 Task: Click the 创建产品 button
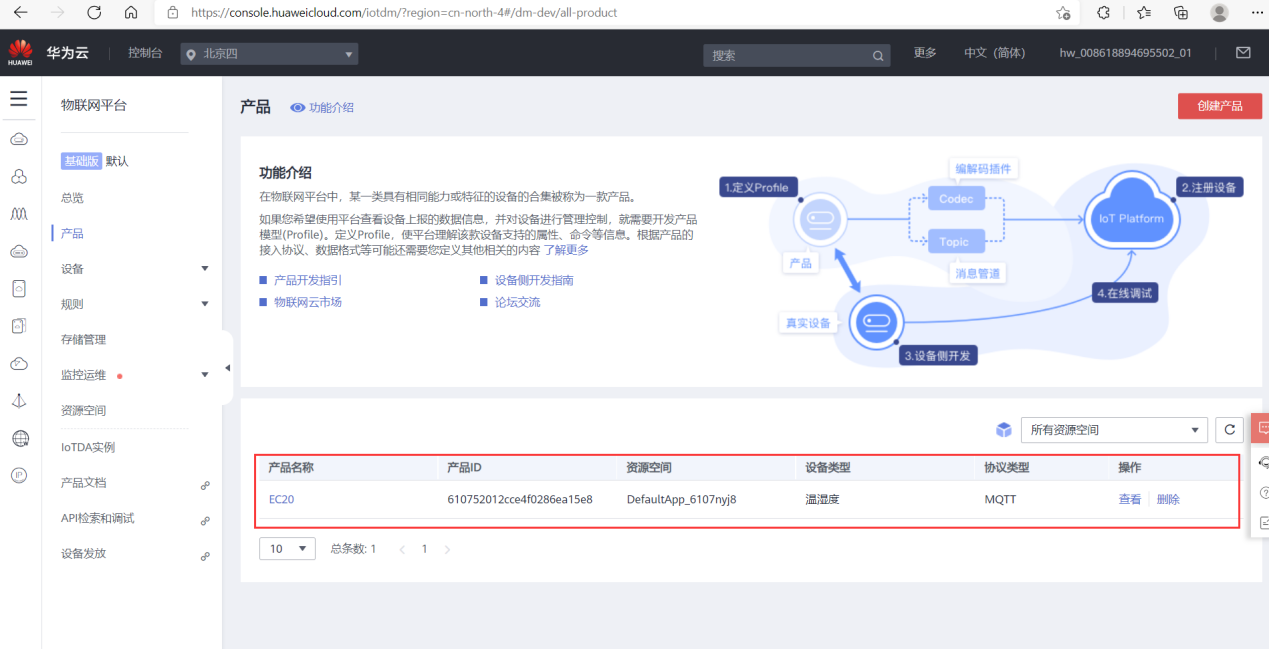pyautogui.click(x=1219, y=106)
